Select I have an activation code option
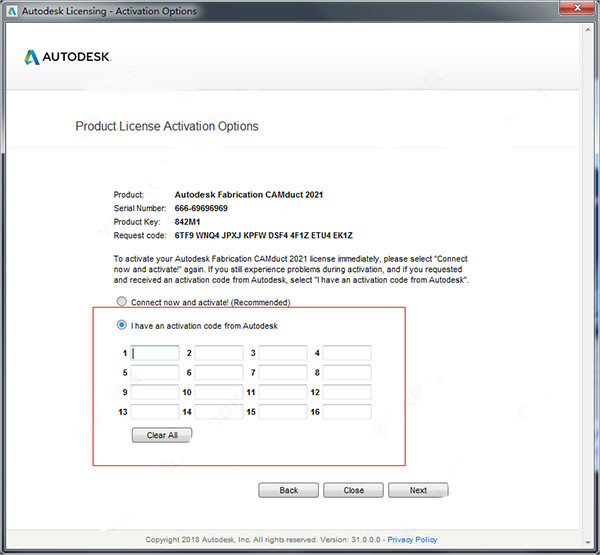 122,325
